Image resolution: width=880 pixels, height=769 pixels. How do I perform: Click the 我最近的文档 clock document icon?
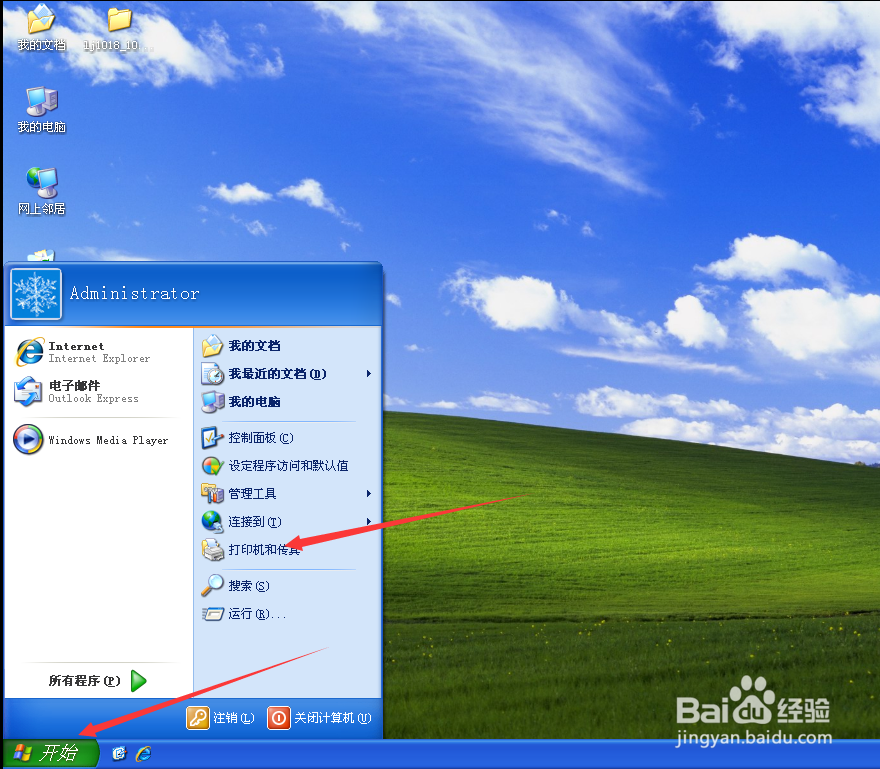[213, 374]
